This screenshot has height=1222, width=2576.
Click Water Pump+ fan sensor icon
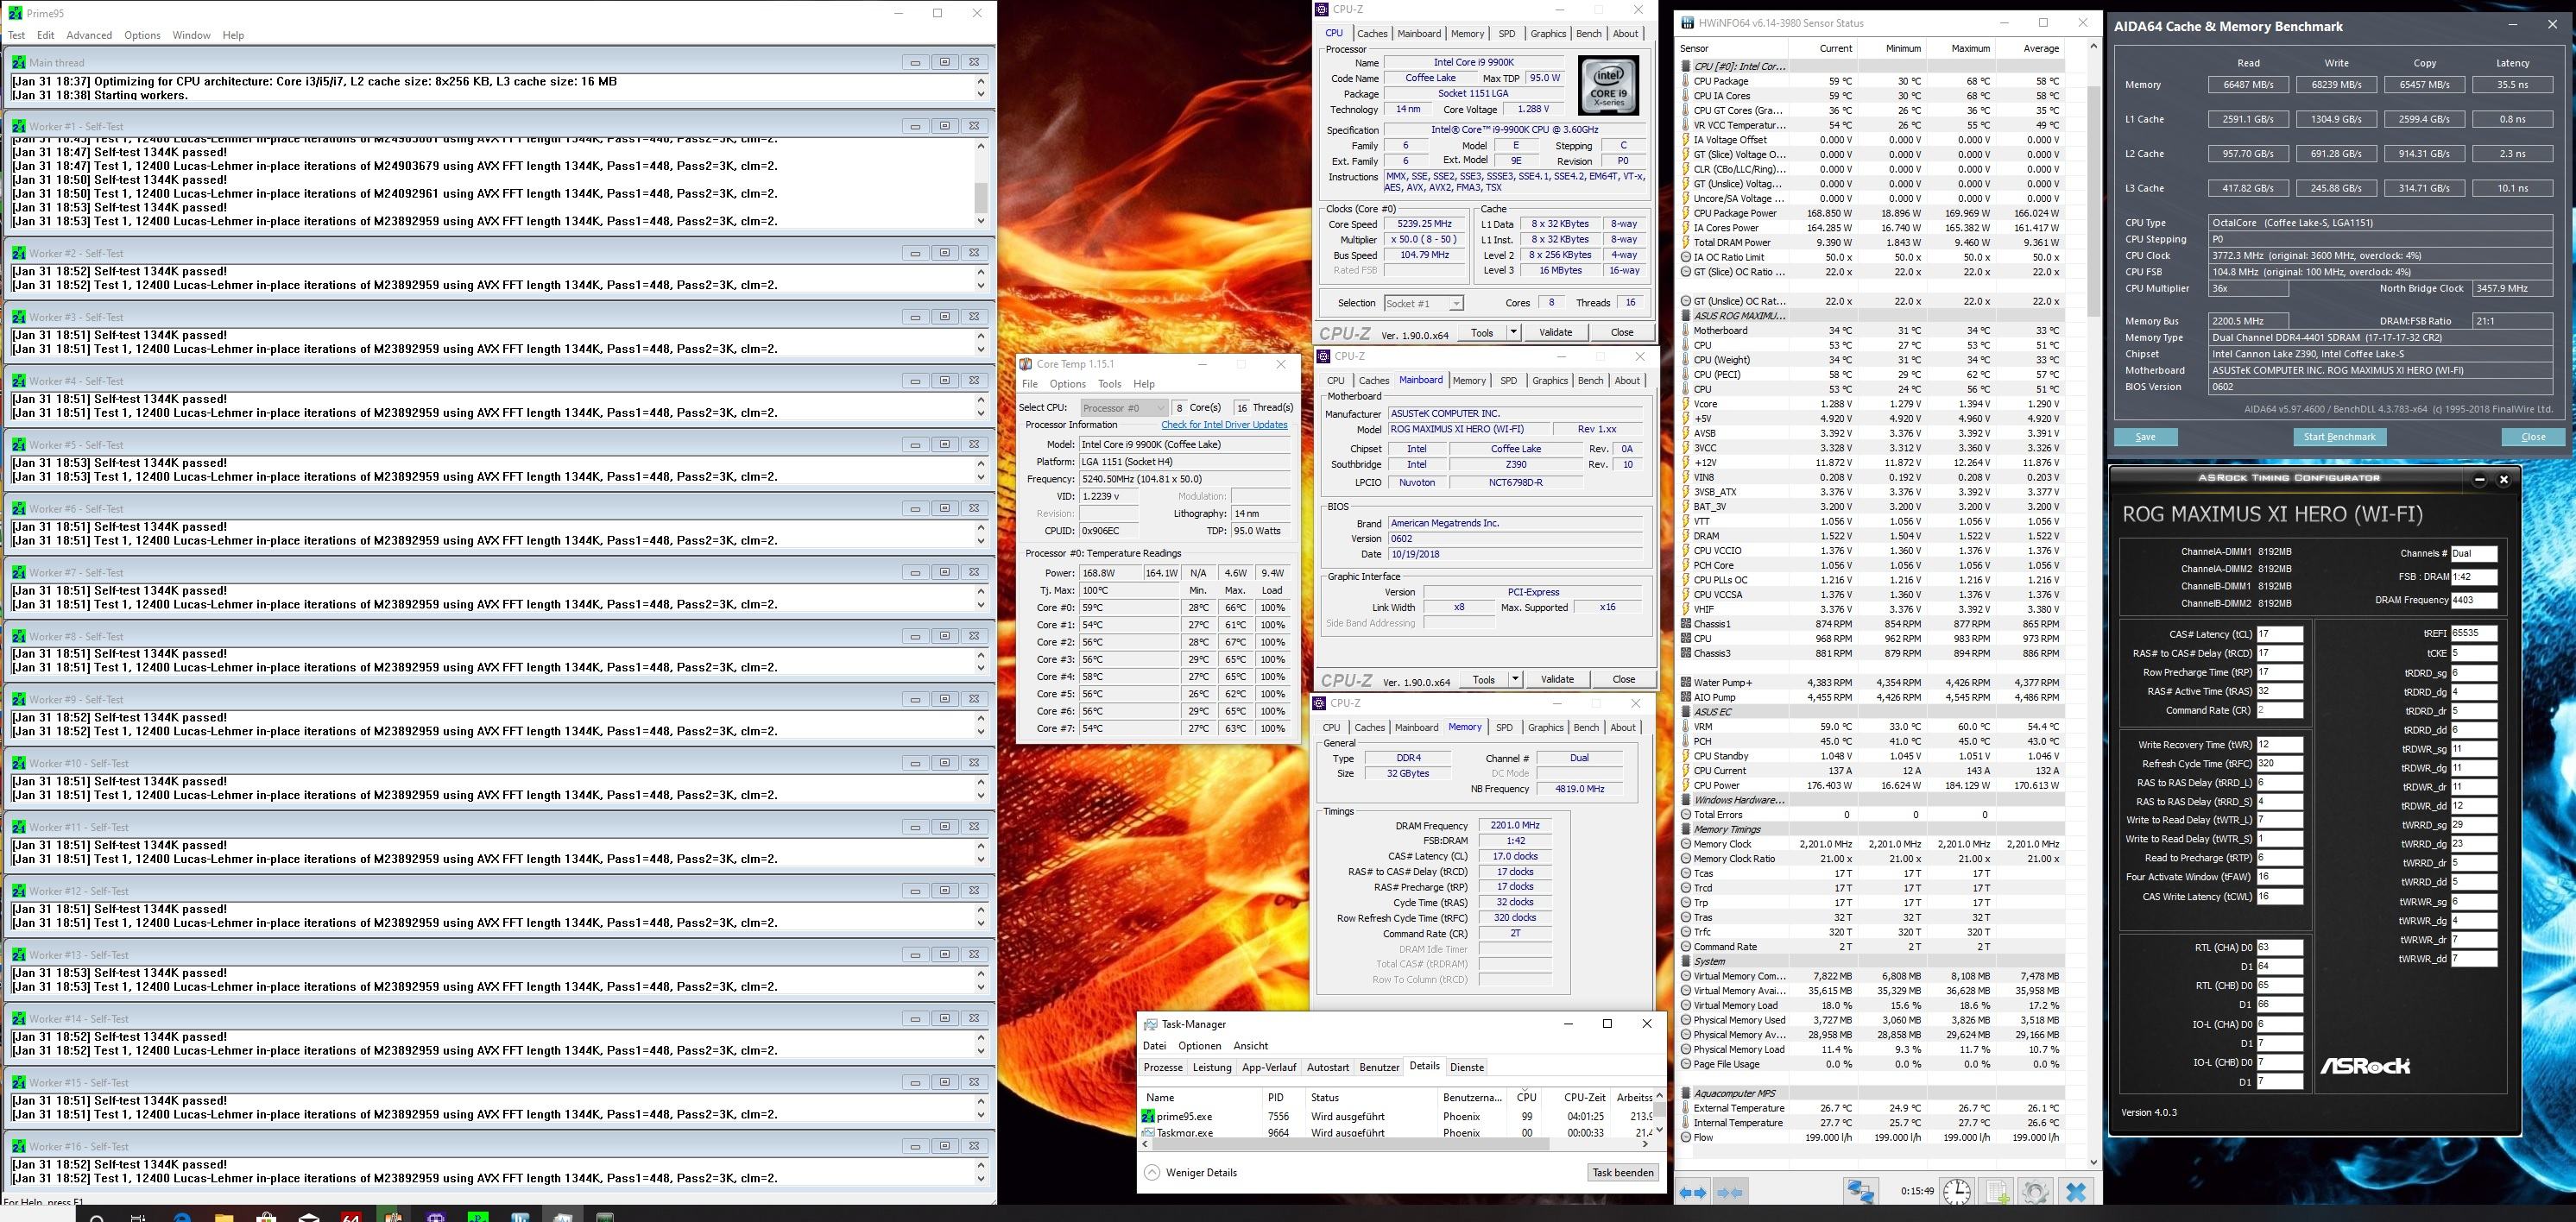coord(1686,683)
